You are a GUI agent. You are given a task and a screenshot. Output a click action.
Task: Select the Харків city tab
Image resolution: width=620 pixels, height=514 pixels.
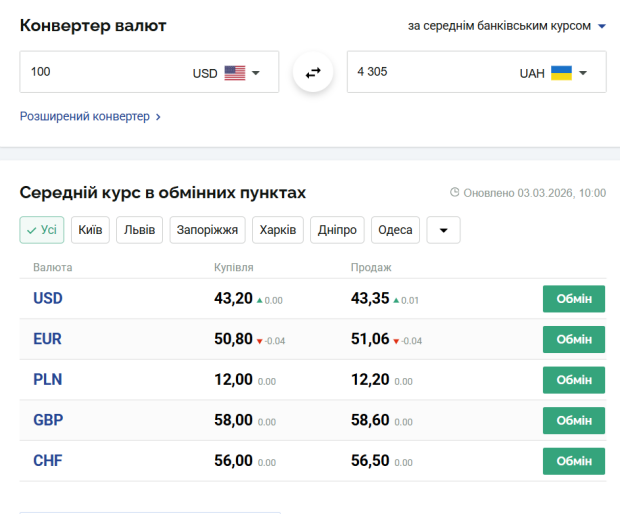[277, 230]
